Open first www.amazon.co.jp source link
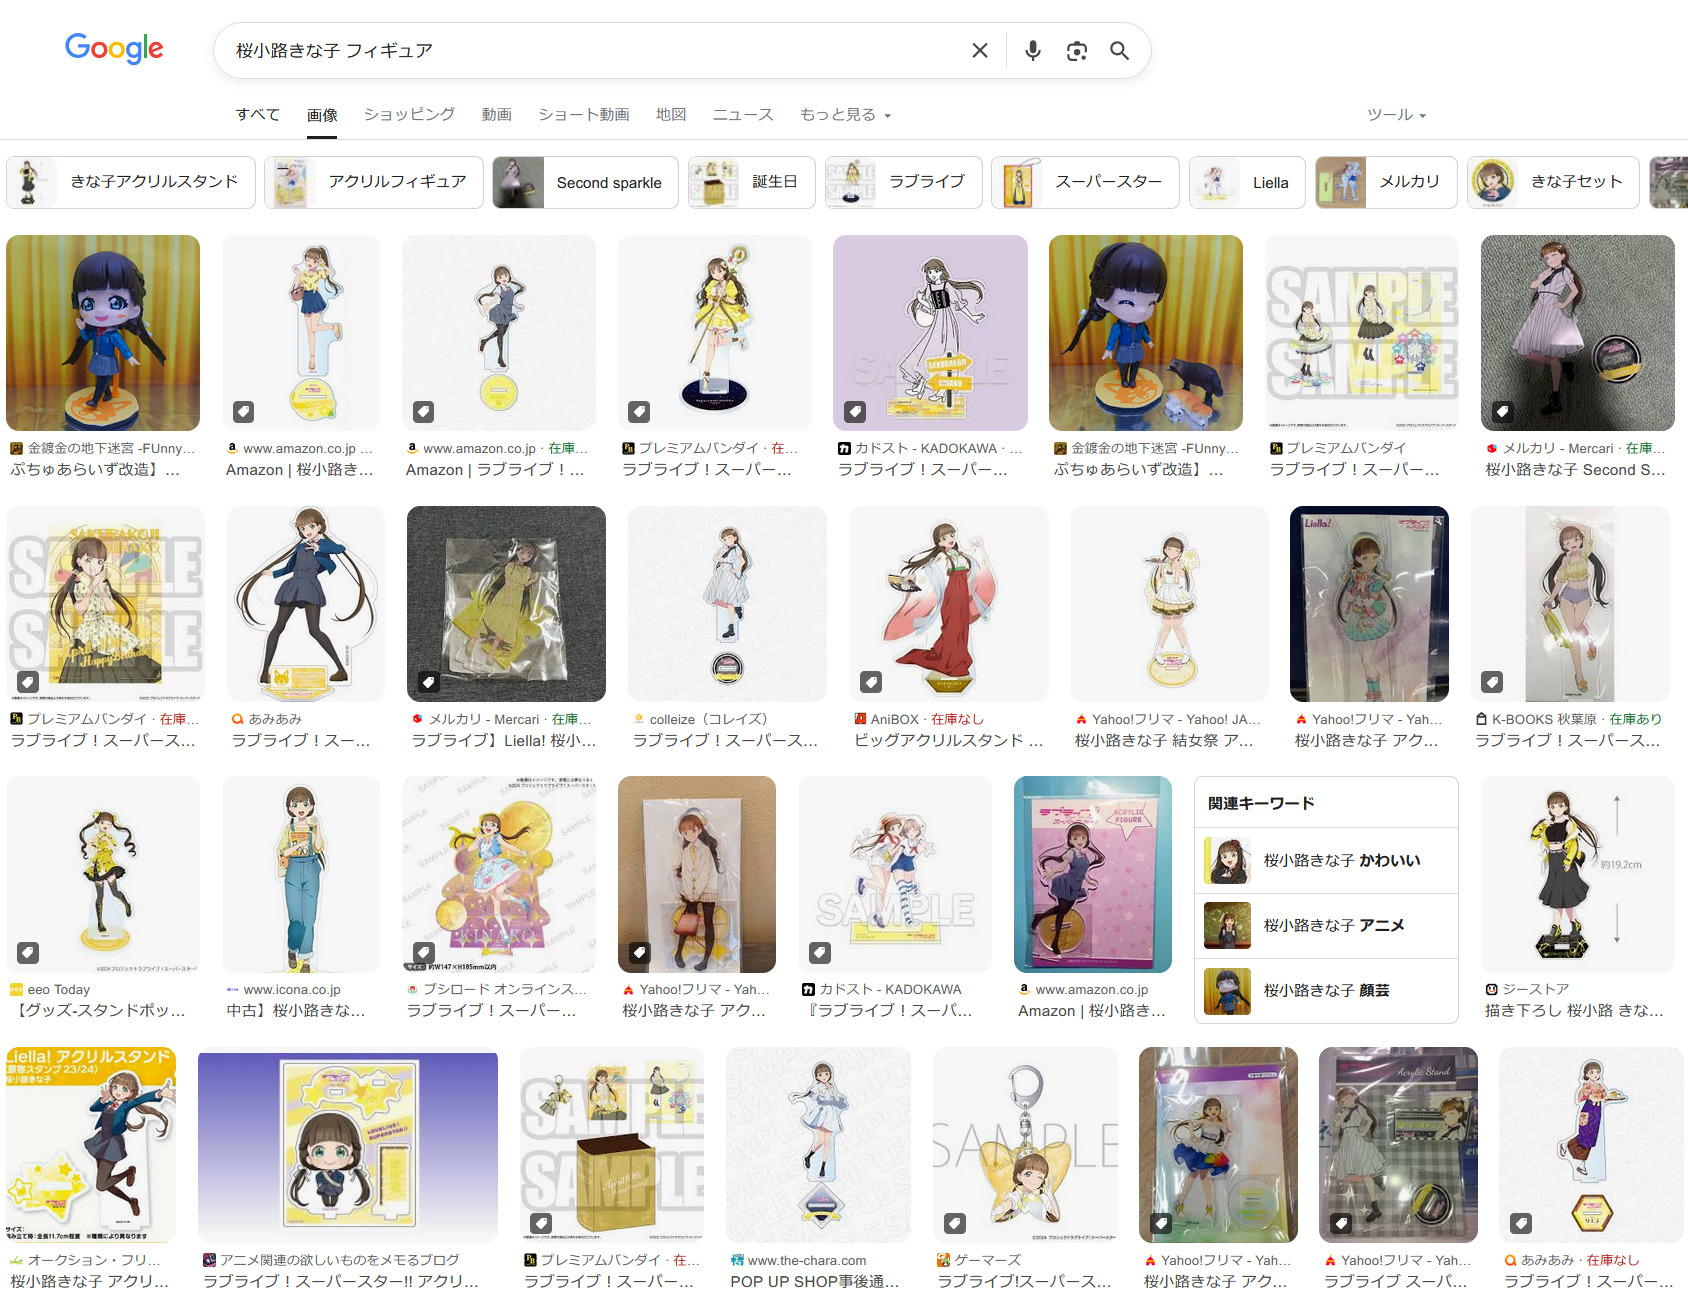Viewport: 1688px width, 1295px height. tap(300, 448)
